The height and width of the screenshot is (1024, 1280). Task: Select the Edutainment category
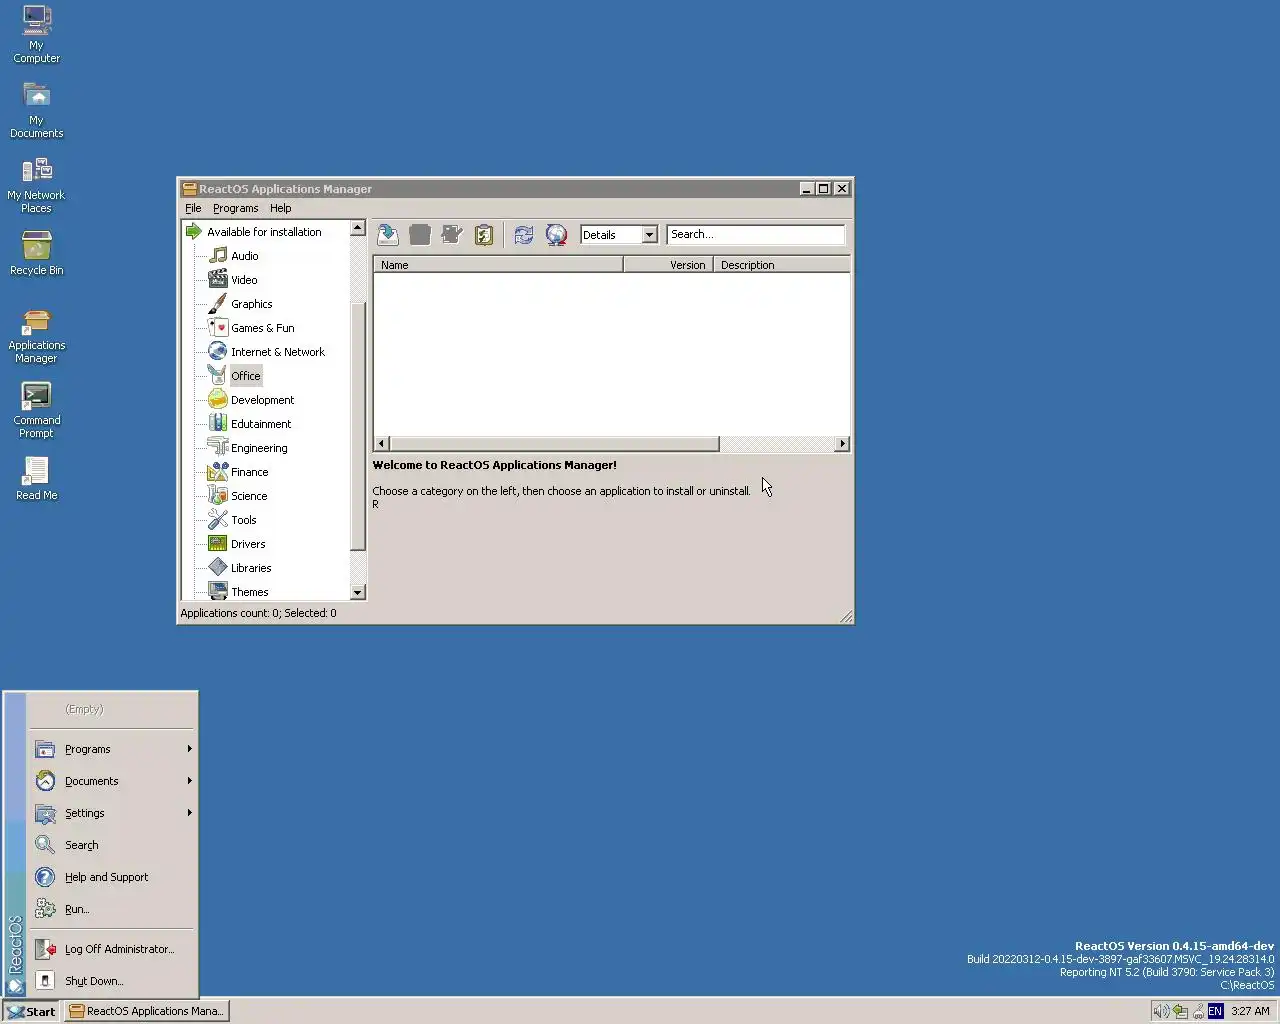coord(261,424)
